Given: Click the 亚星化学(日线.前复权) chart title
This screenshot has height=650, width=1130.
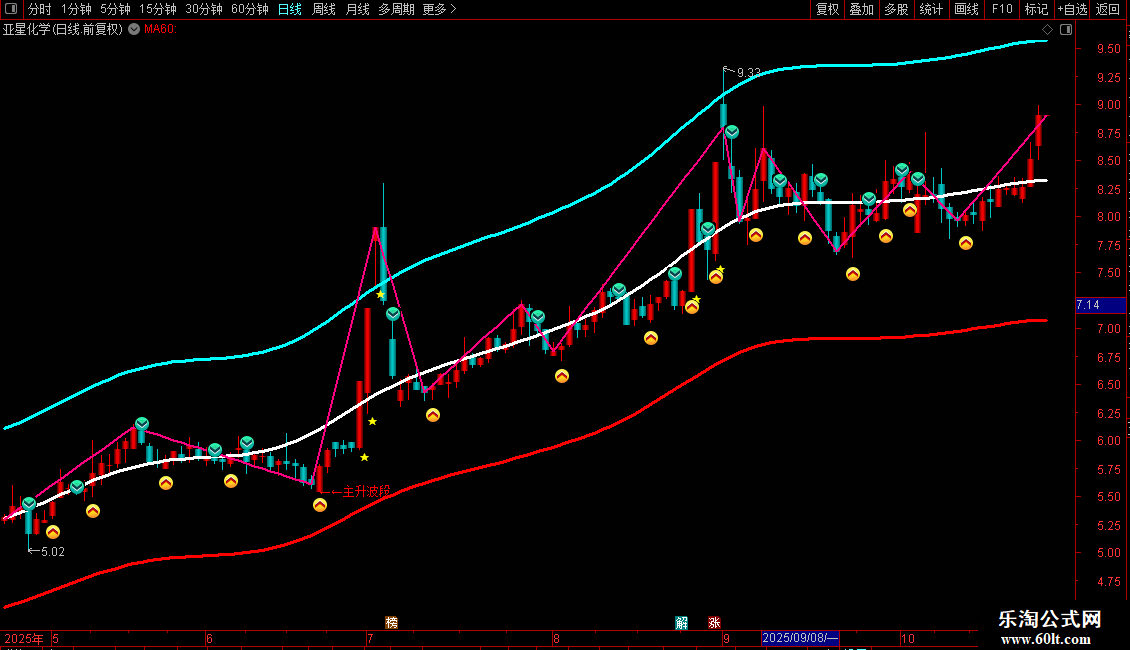Looking at the screenshot, I should pyautogui.click(x=63, y=30).
